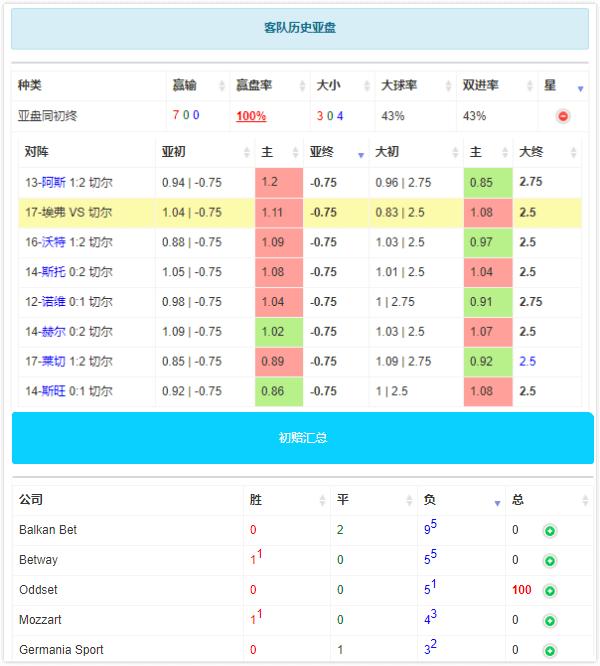Expand Oddset row with the green plus icon
Viewport: 600px width, 666px height.
pyautogui.click(x=549, y=590)
